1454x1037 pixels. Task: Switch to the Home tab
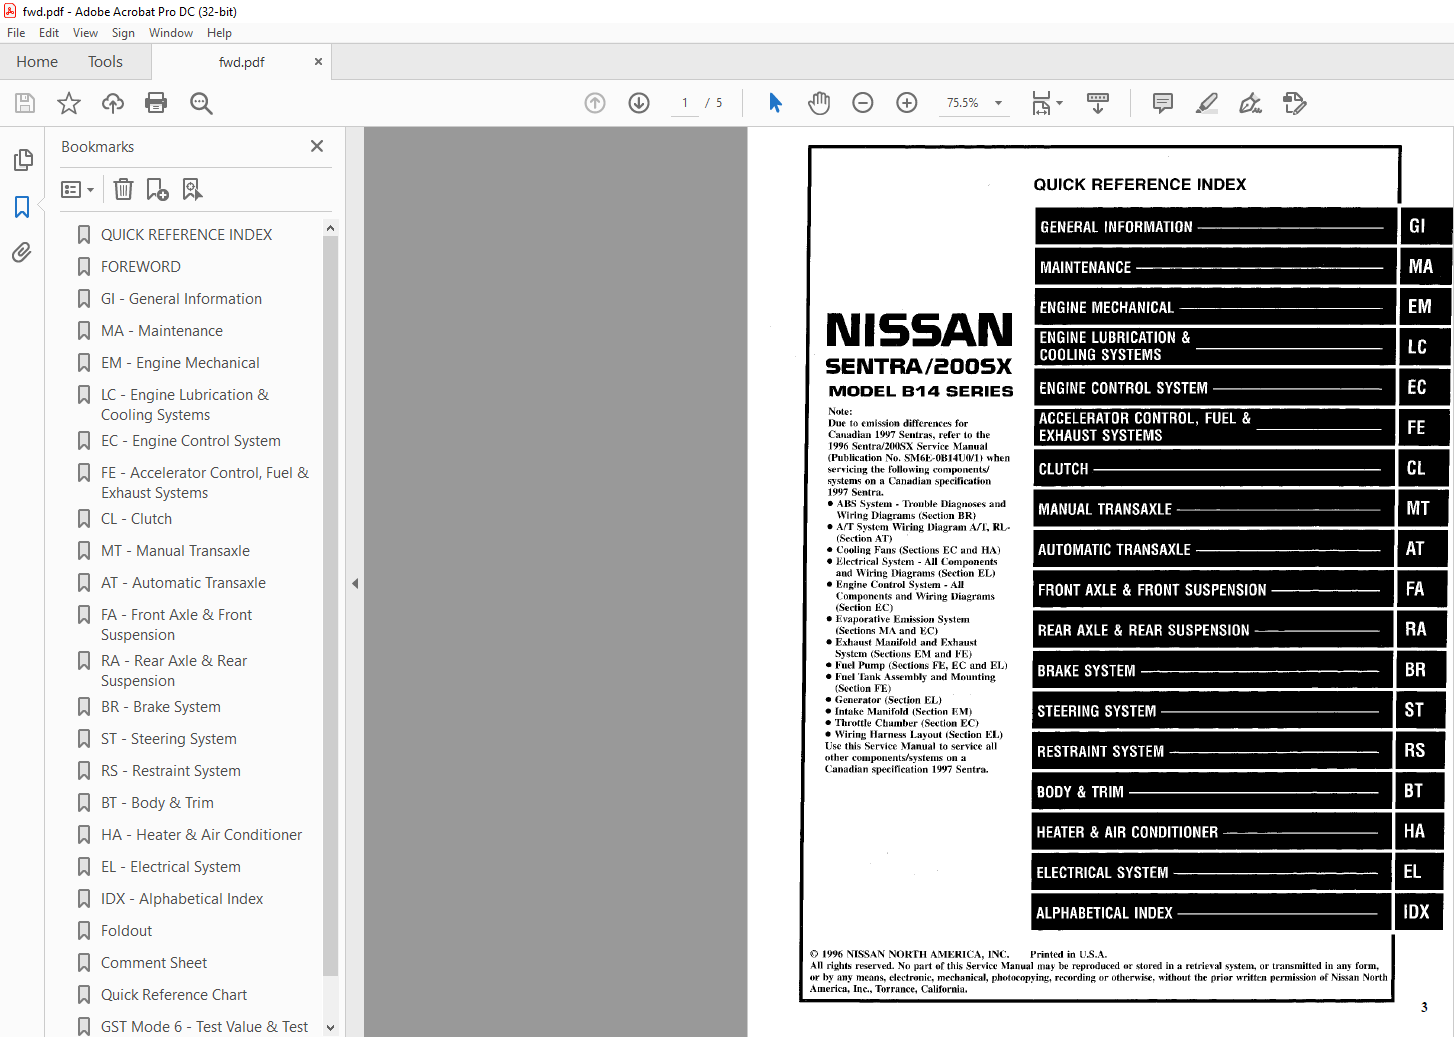pyautogui.click(x=37, y=62)
